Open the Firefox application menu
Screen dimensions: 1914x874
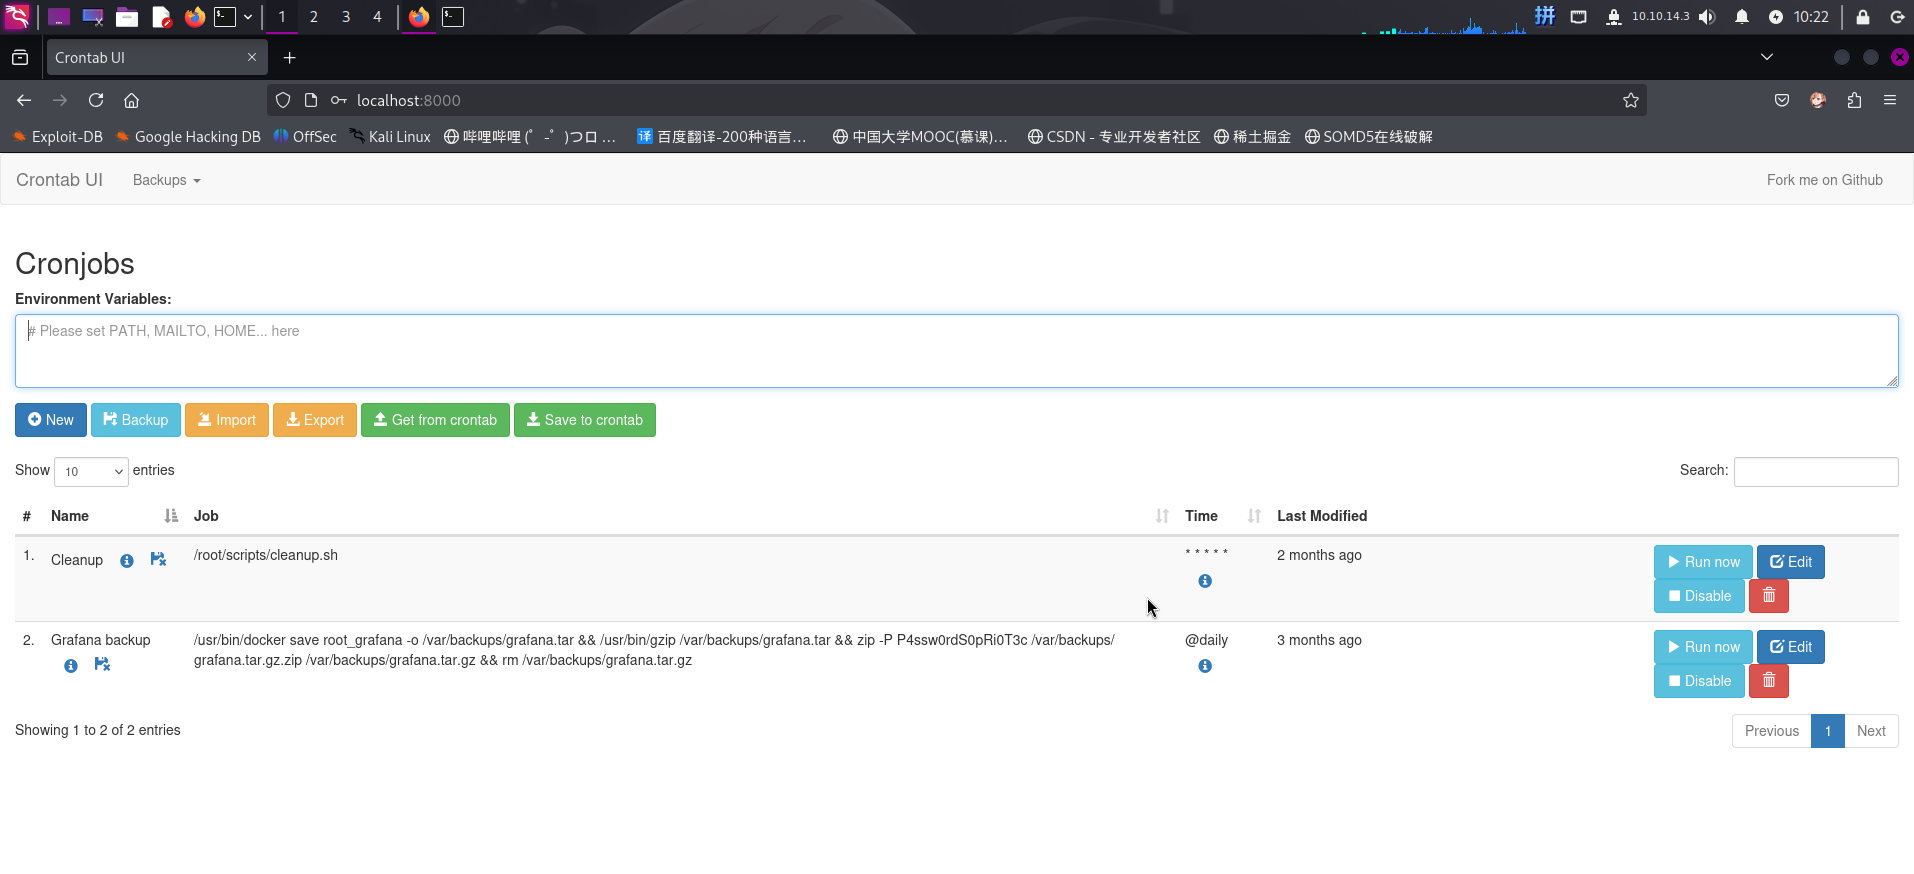(x=1890, y=100)
